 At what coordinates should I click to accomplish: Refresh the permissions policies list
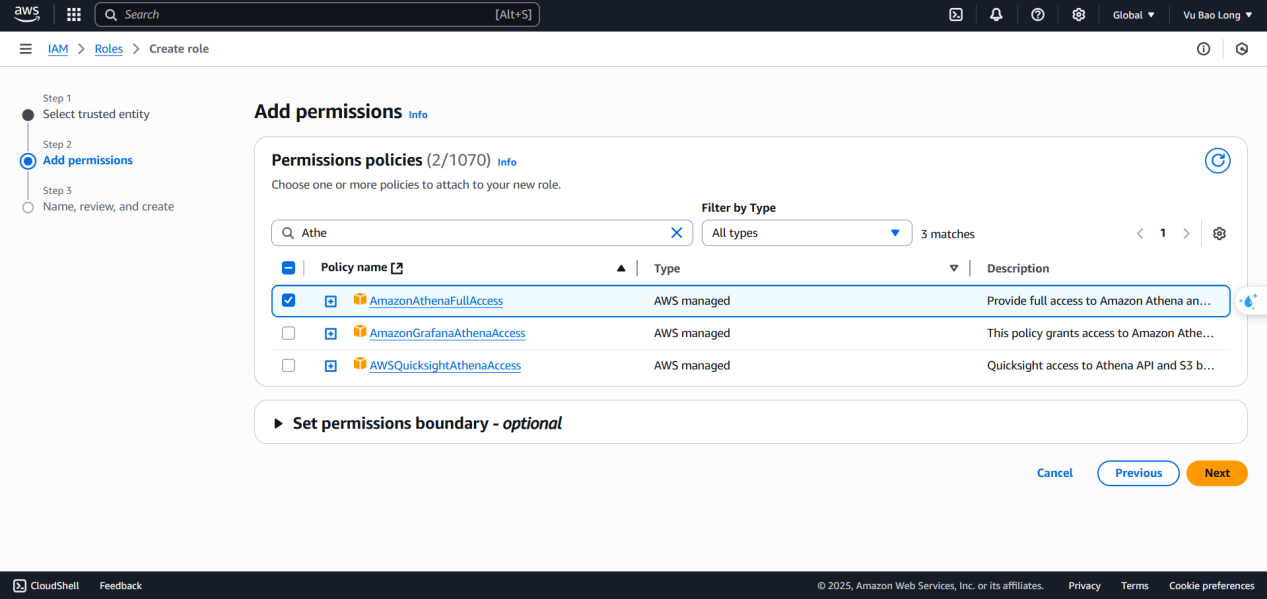tap(1217, 160)
